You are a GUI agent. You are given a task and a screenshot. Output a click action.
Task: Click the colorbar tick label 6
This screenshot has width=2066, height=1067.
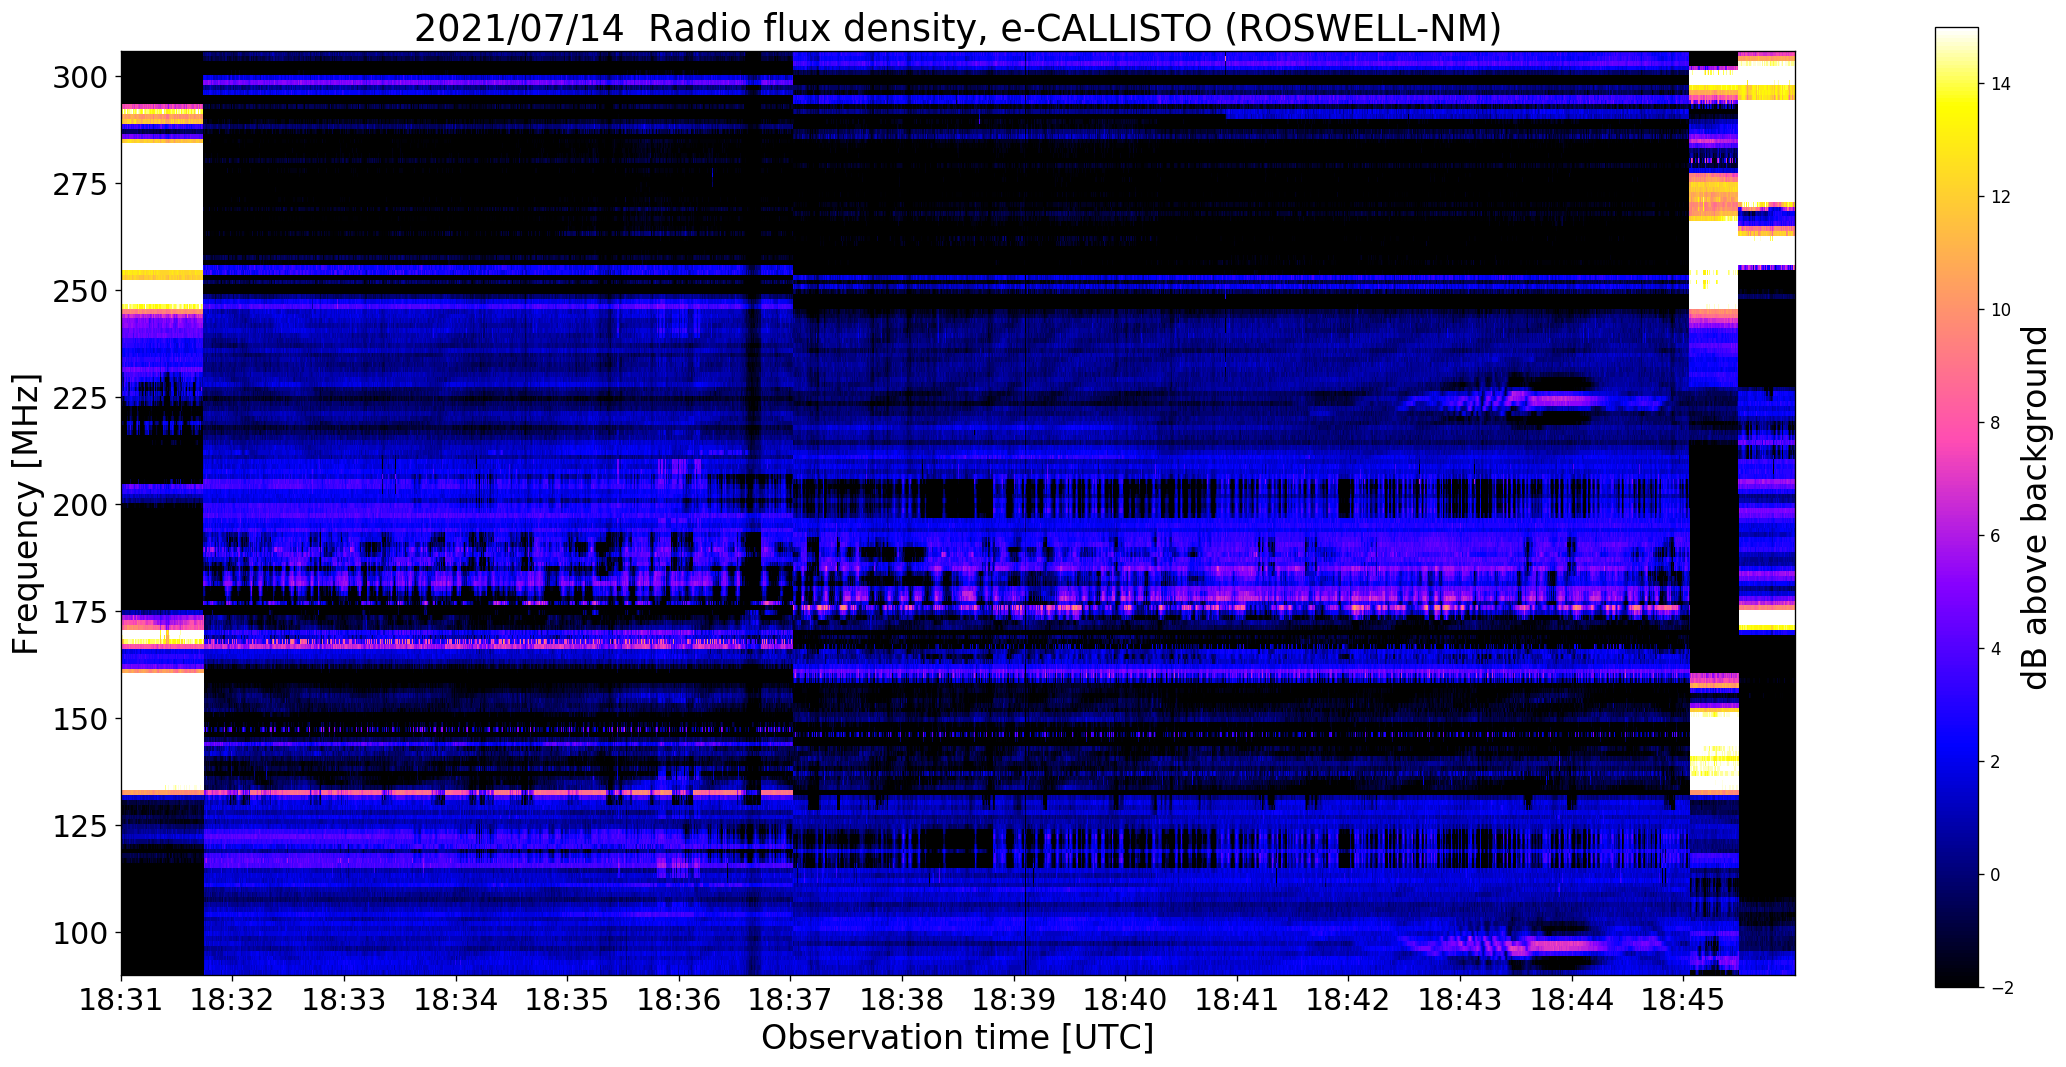[1996, 536]
